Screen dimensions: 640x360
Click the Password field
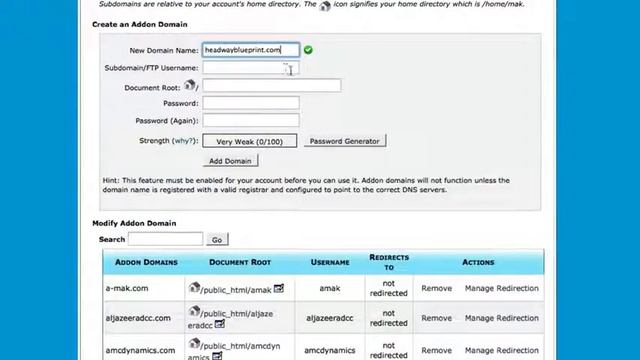[251, 103]
